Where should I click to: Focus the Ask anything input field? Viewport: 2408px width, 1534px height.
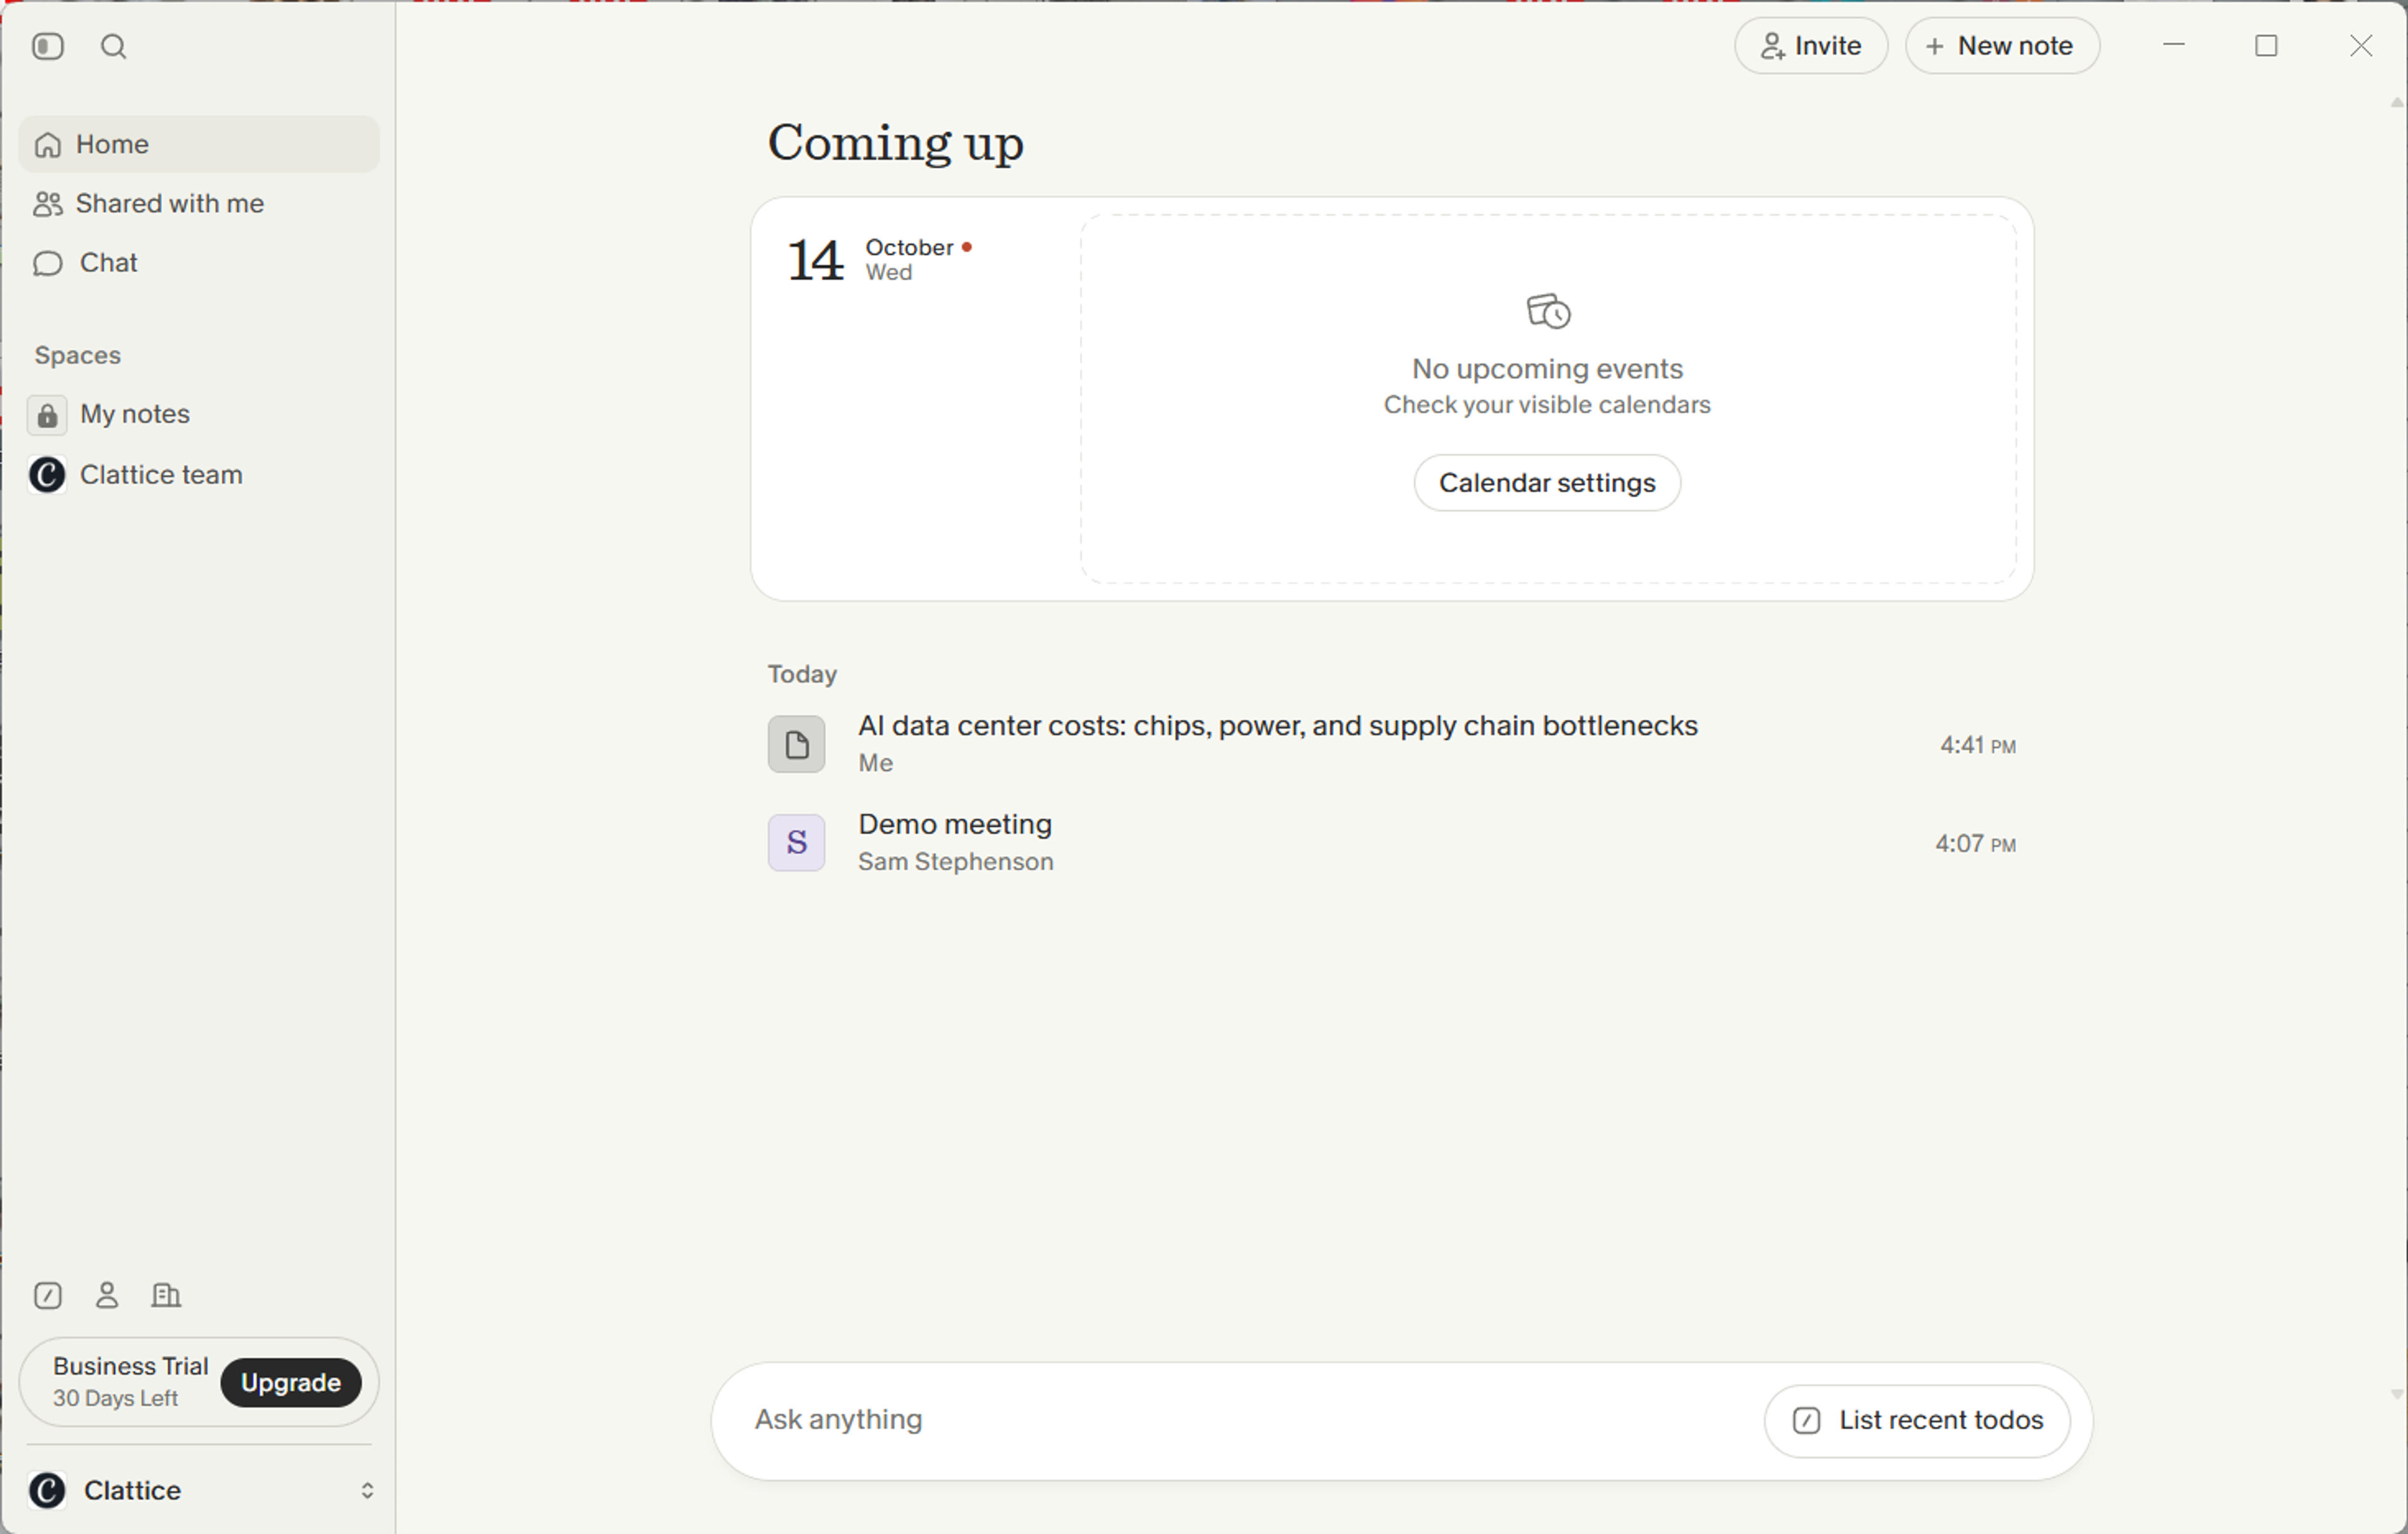click(x=1250, y=1420)
